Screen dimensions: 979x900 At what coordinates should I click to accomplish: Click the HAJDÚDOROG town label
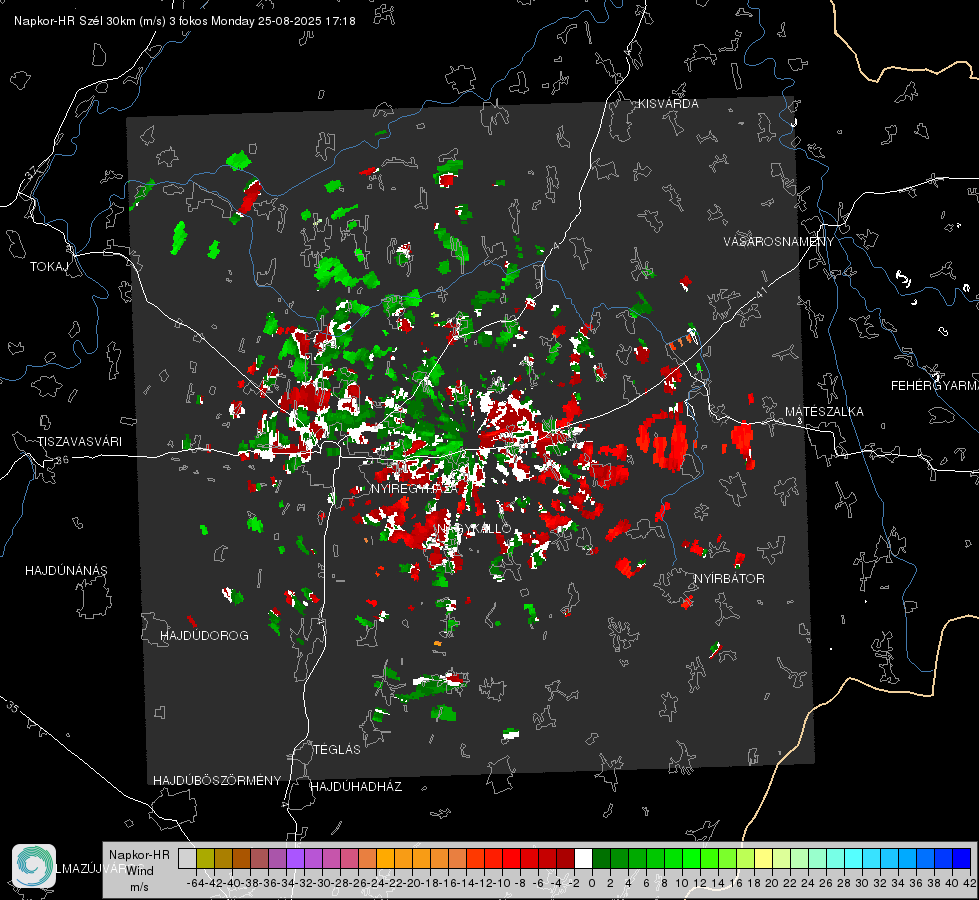[x=204, y=636]
